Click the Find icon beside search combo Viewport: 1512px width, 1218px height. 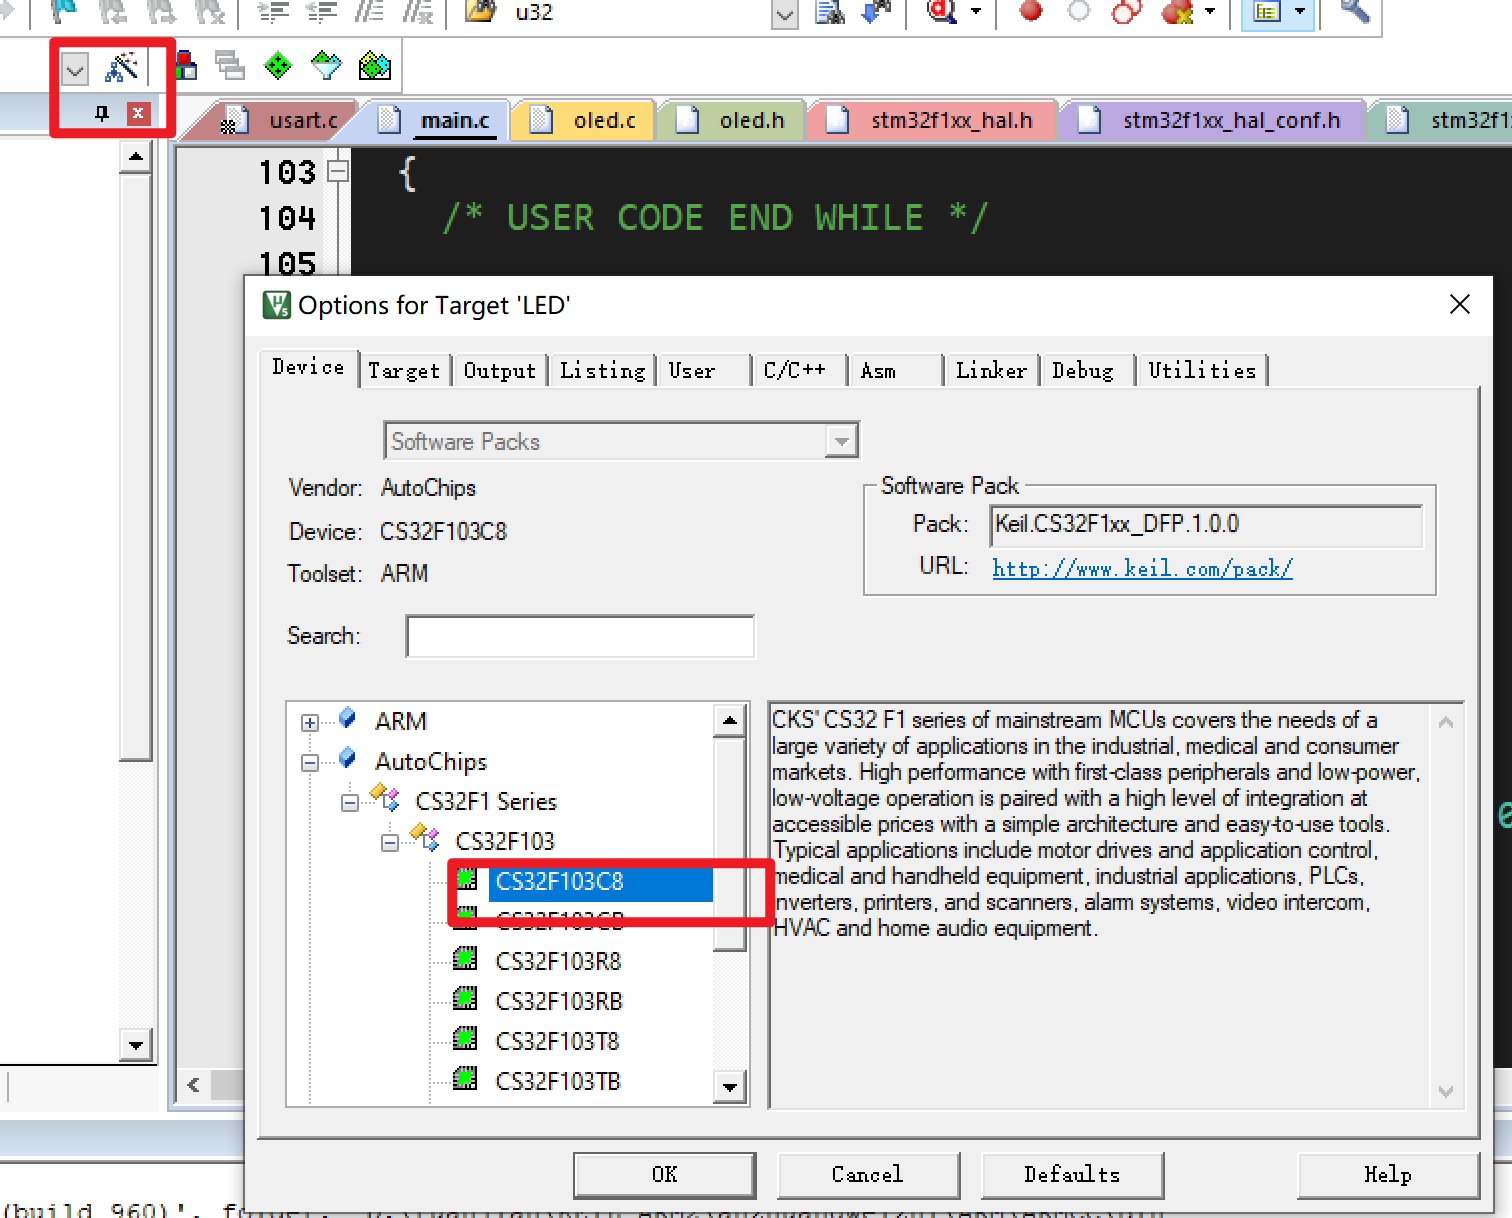[830, 12]
